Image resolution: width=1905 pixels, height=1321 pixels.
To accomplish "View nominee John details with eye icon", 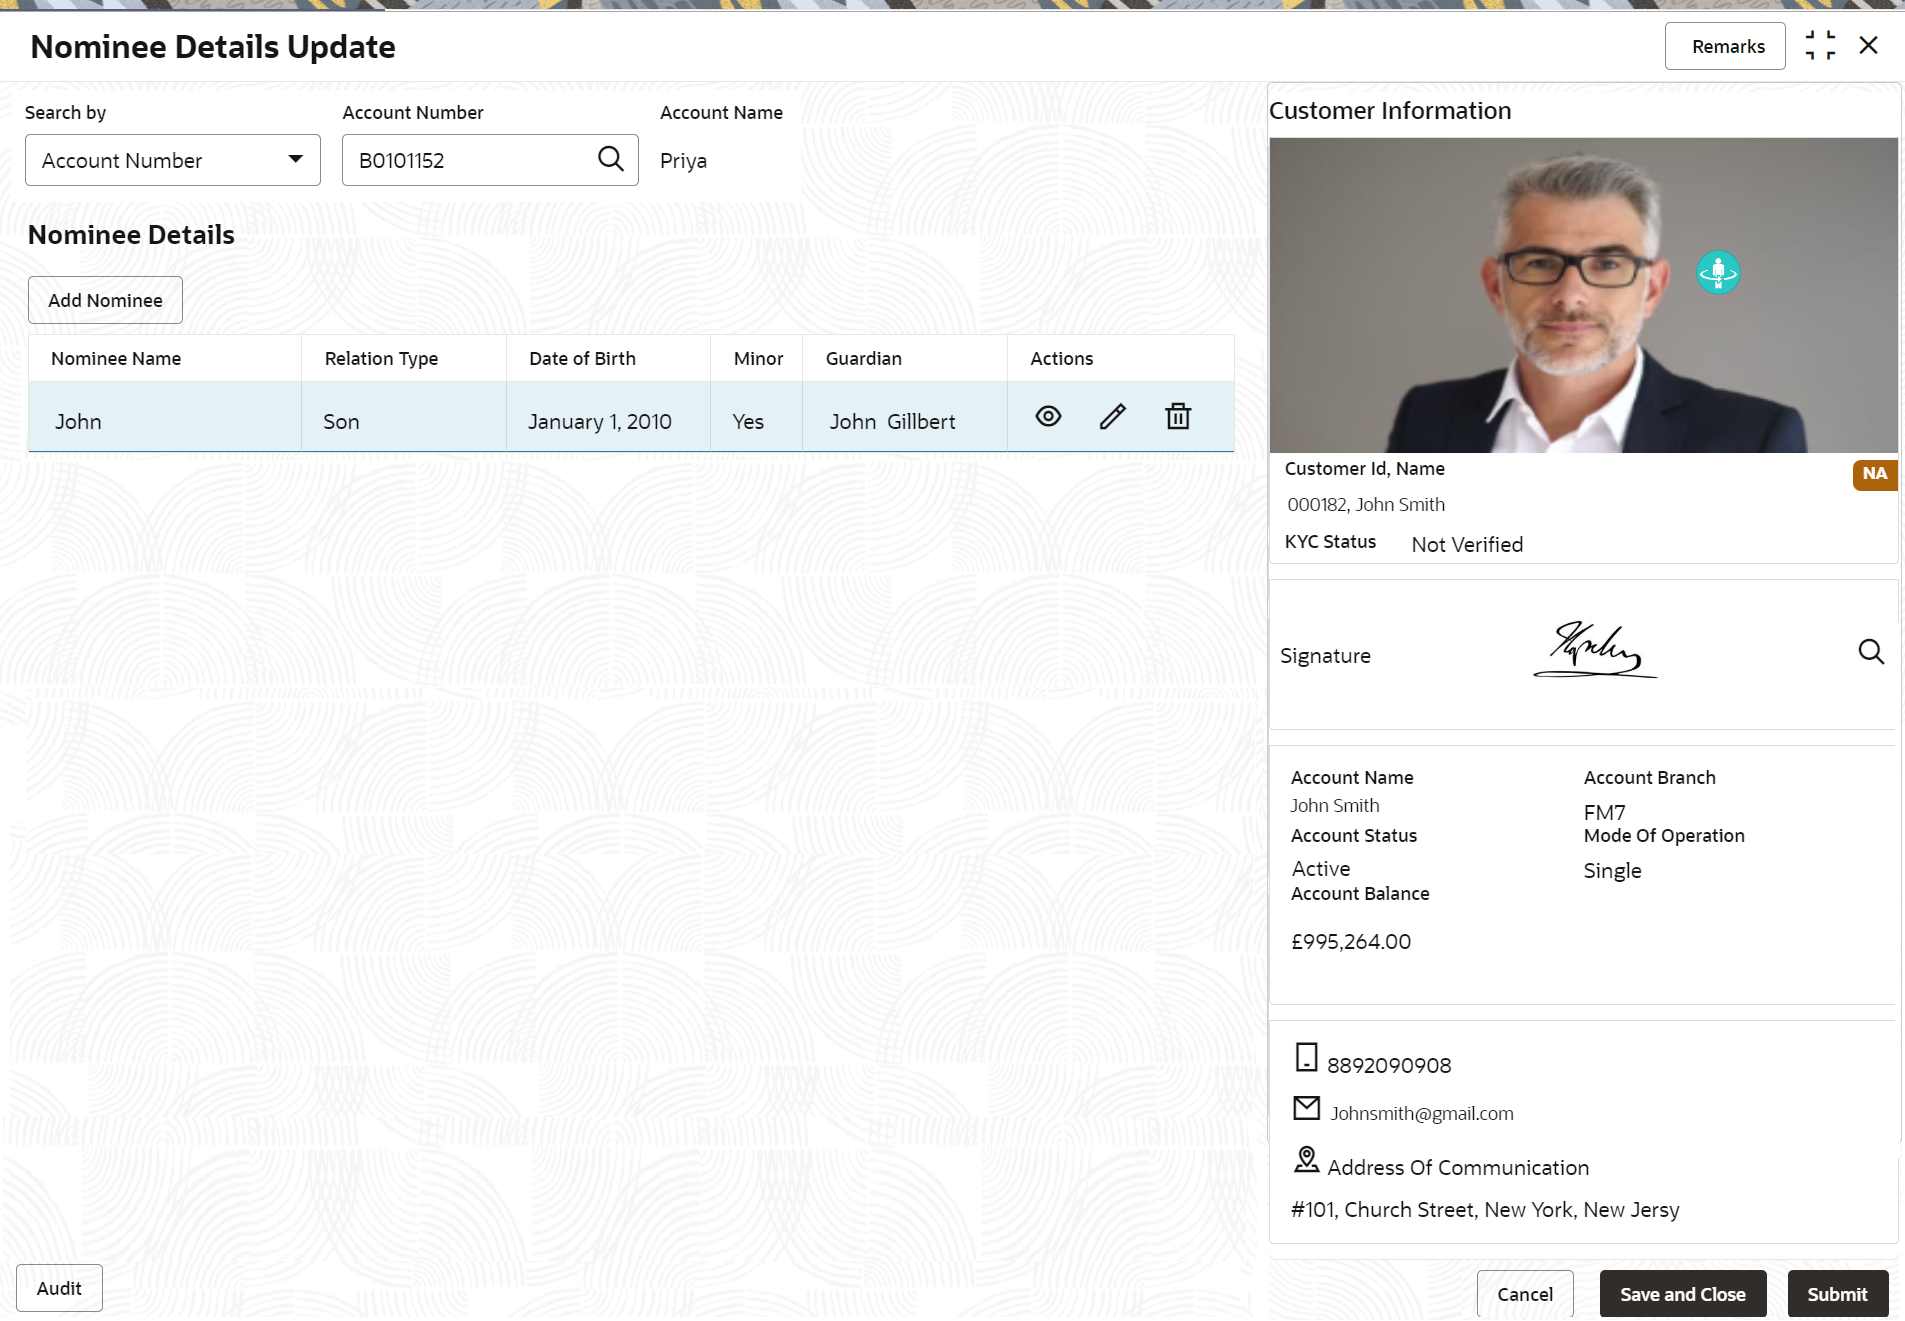I will point(1048,416).
